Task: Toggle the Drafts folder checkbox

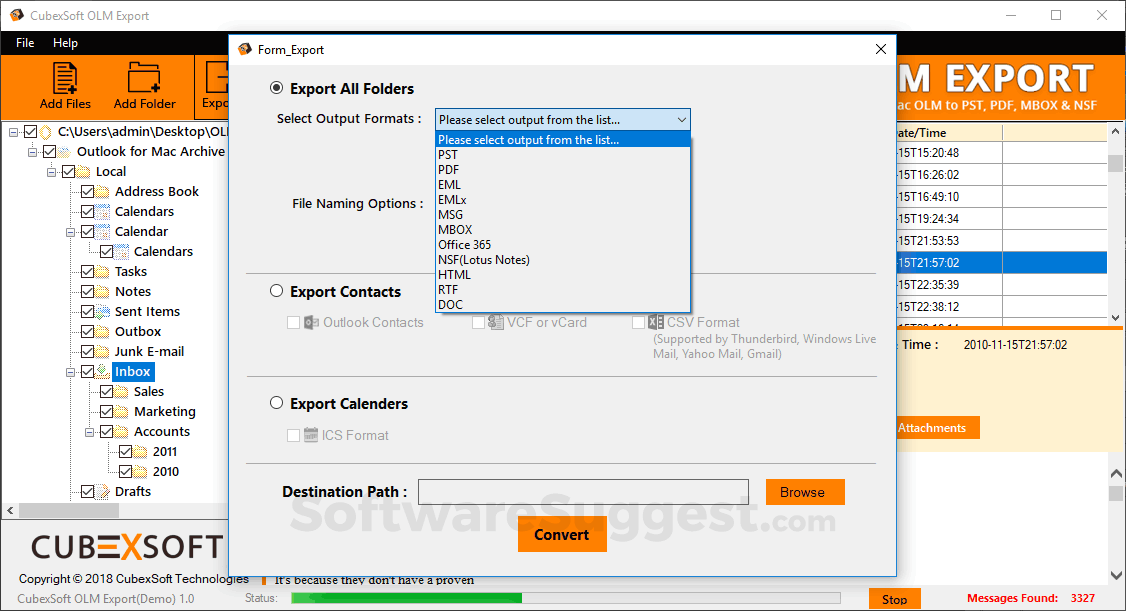Action: (x=87, y=492)
